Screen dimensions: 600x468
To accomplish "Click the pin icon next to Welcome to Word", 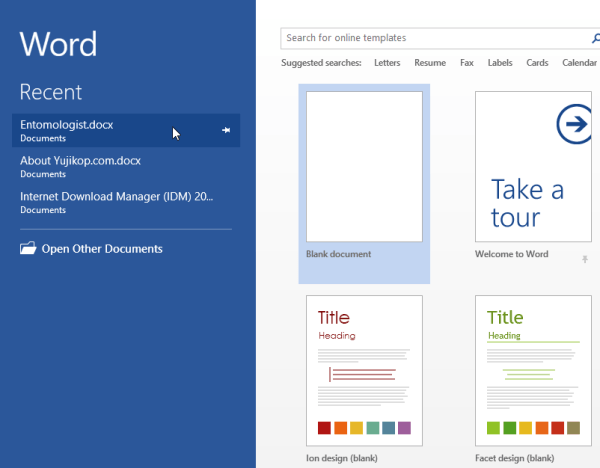I will pos(585,259).
